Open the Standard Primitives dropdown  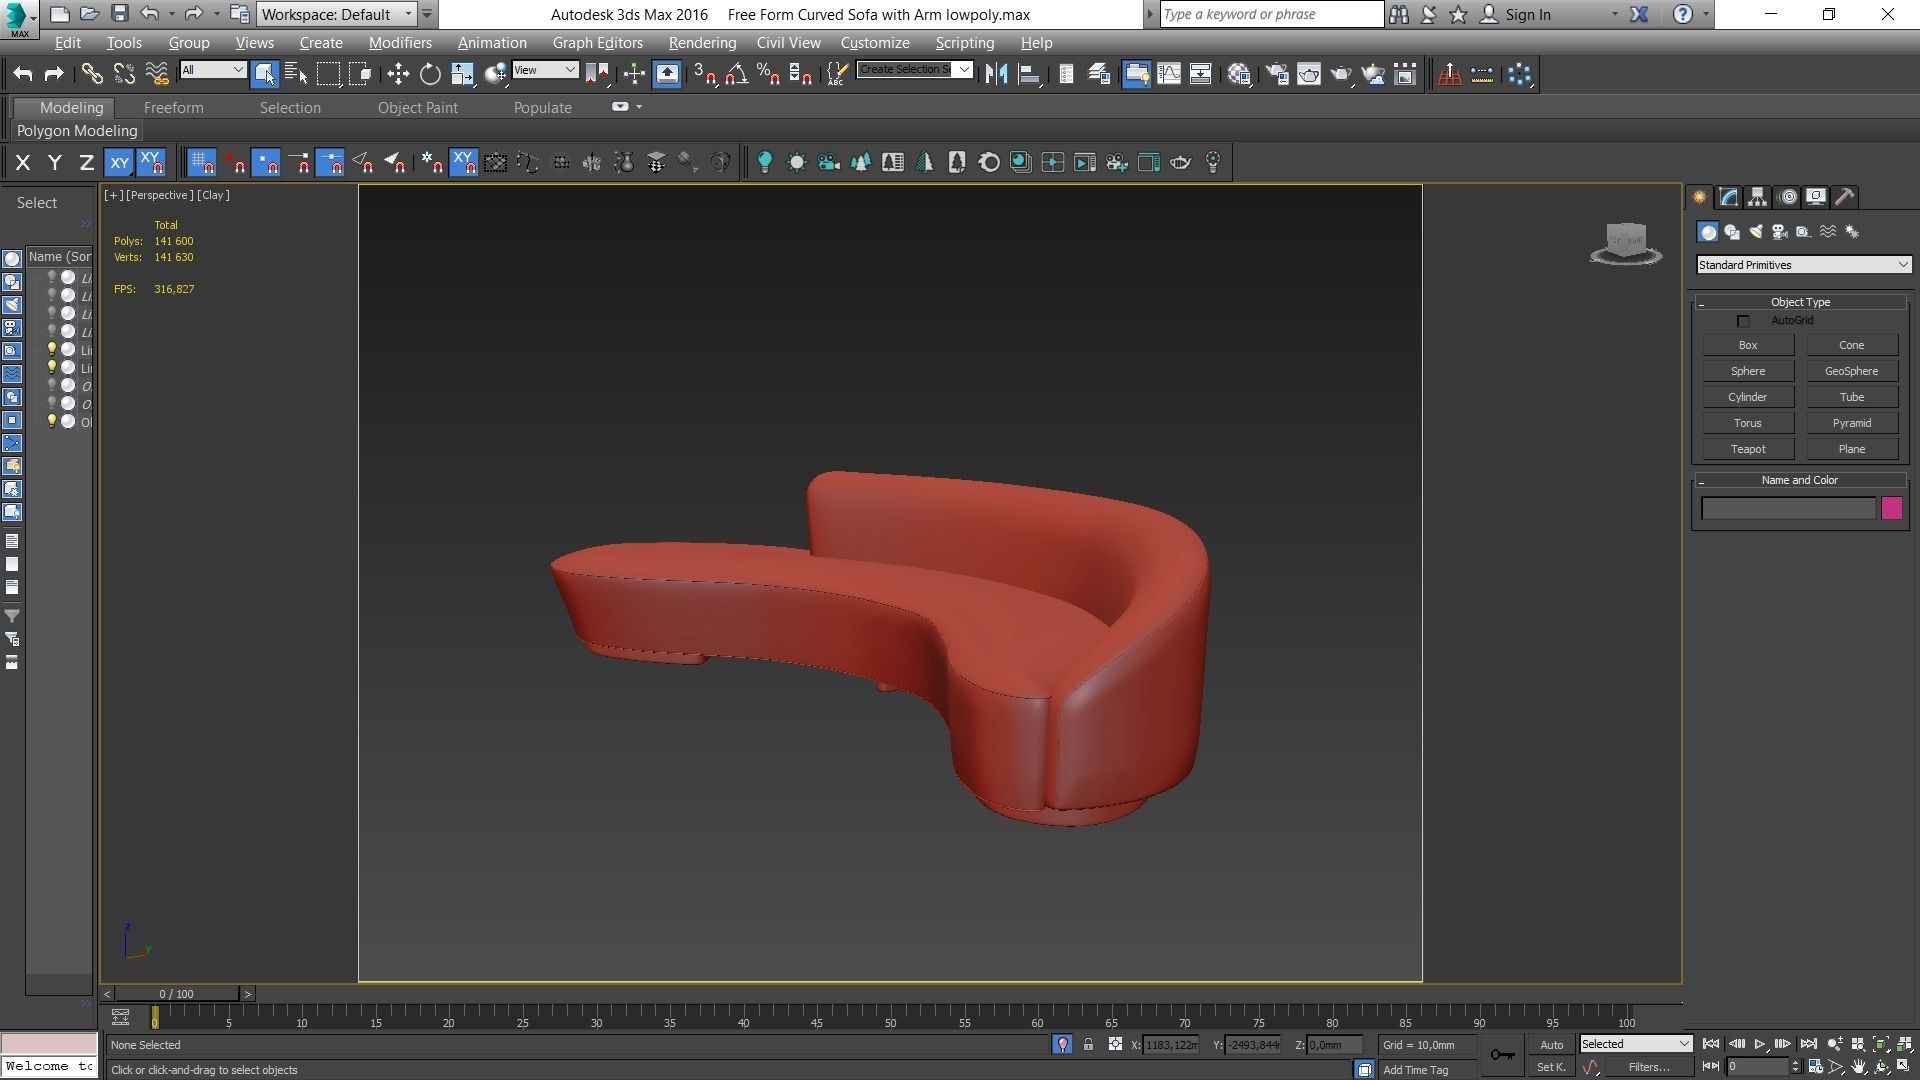(x=1804, y=265)
